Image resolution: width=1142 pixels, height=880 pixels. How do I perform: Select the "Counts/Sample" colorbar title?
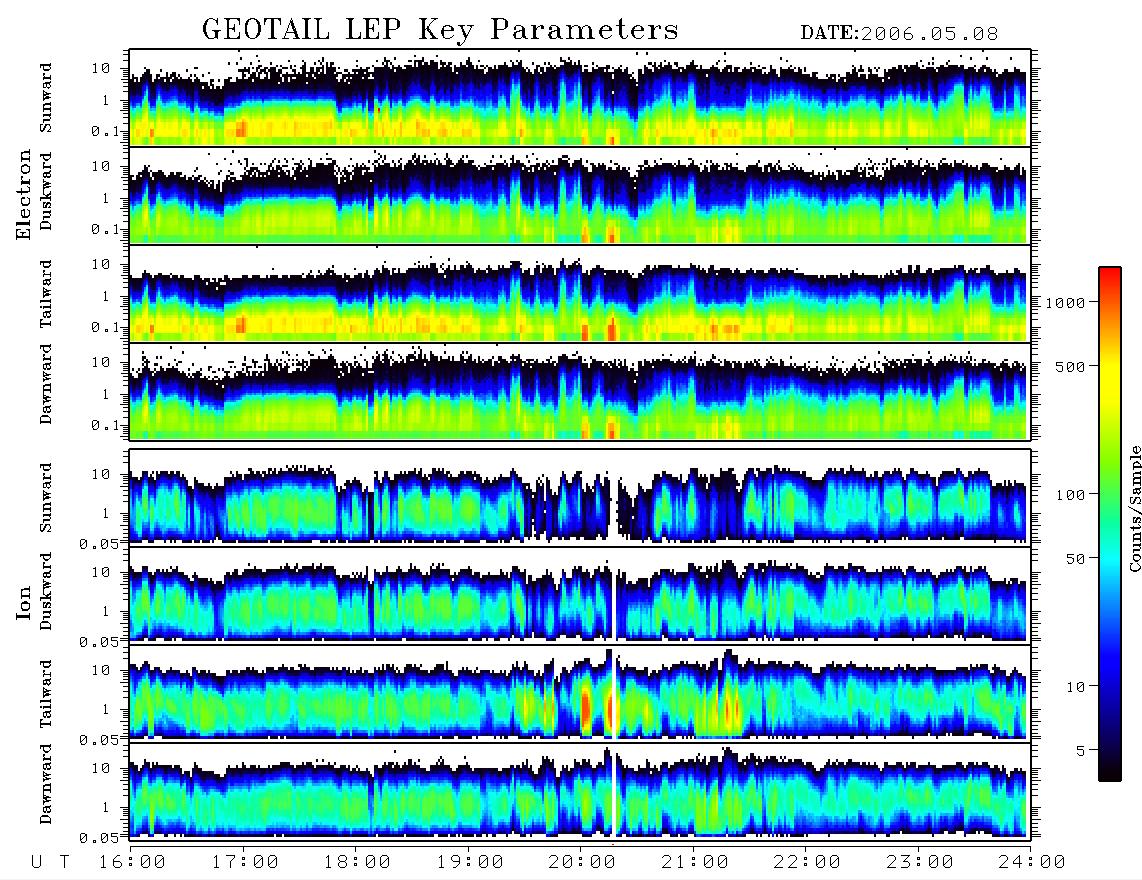pyautogui.click(x=1134, y=508)
